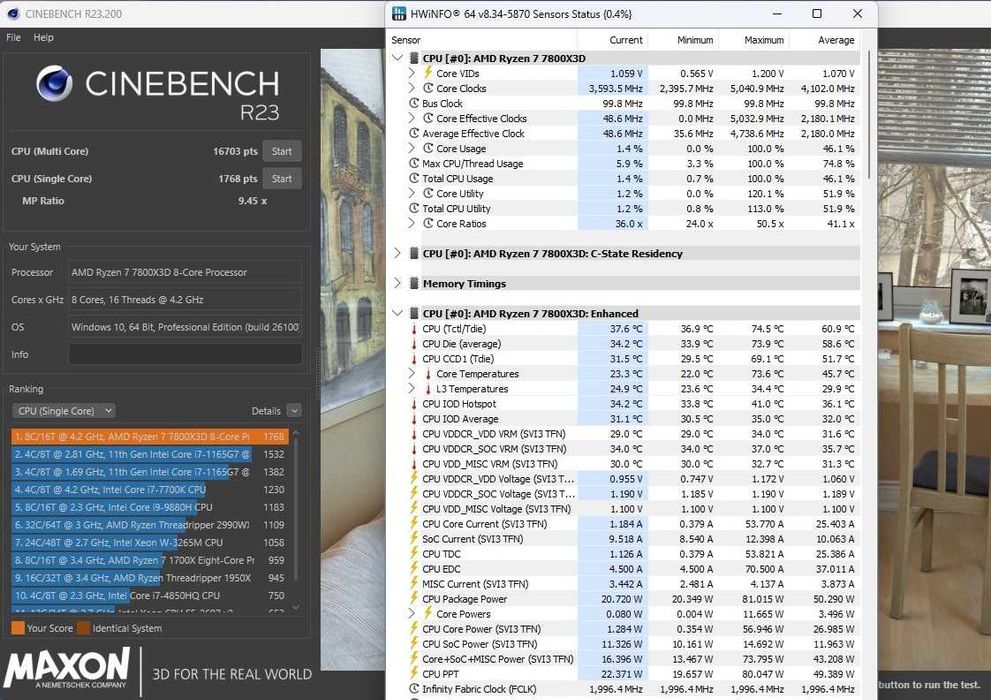
Task: Expand the Memory Timings section
Action: point(398,284)
